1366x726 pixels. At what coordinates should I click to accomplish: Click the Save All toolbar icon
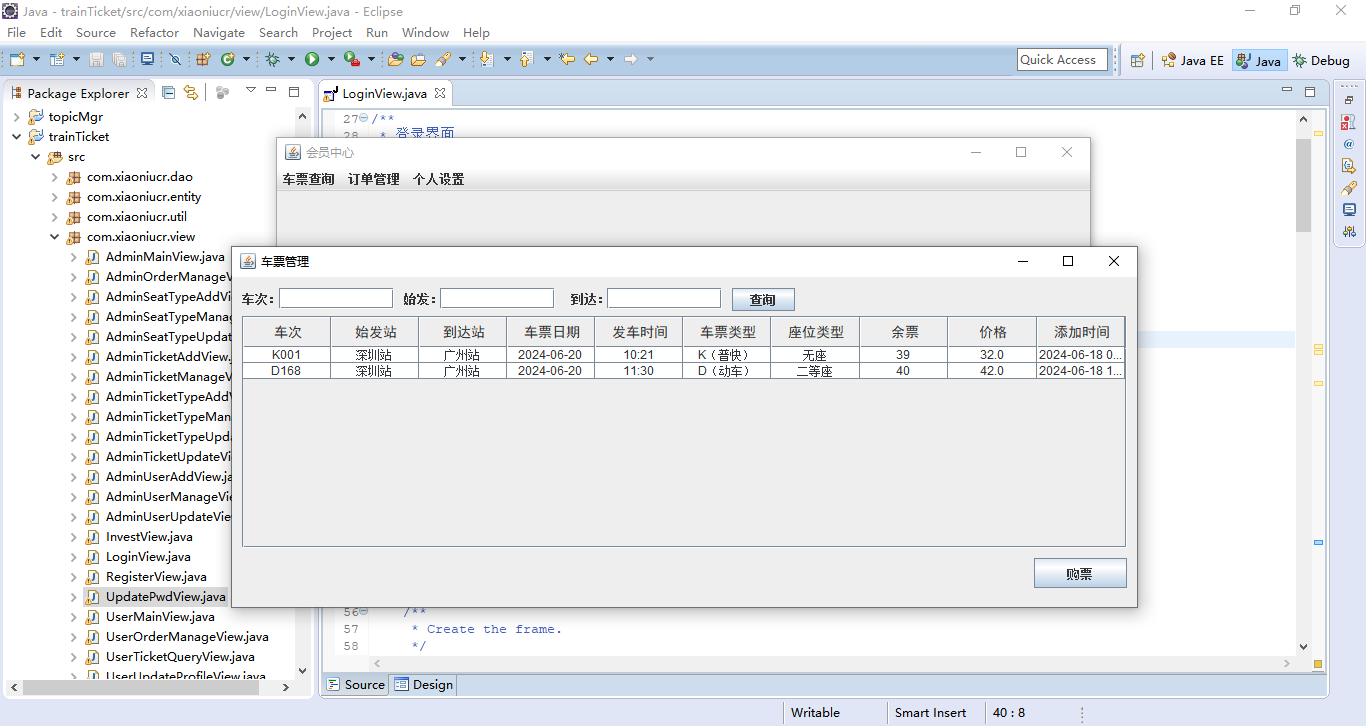click(x=119, y=60)
